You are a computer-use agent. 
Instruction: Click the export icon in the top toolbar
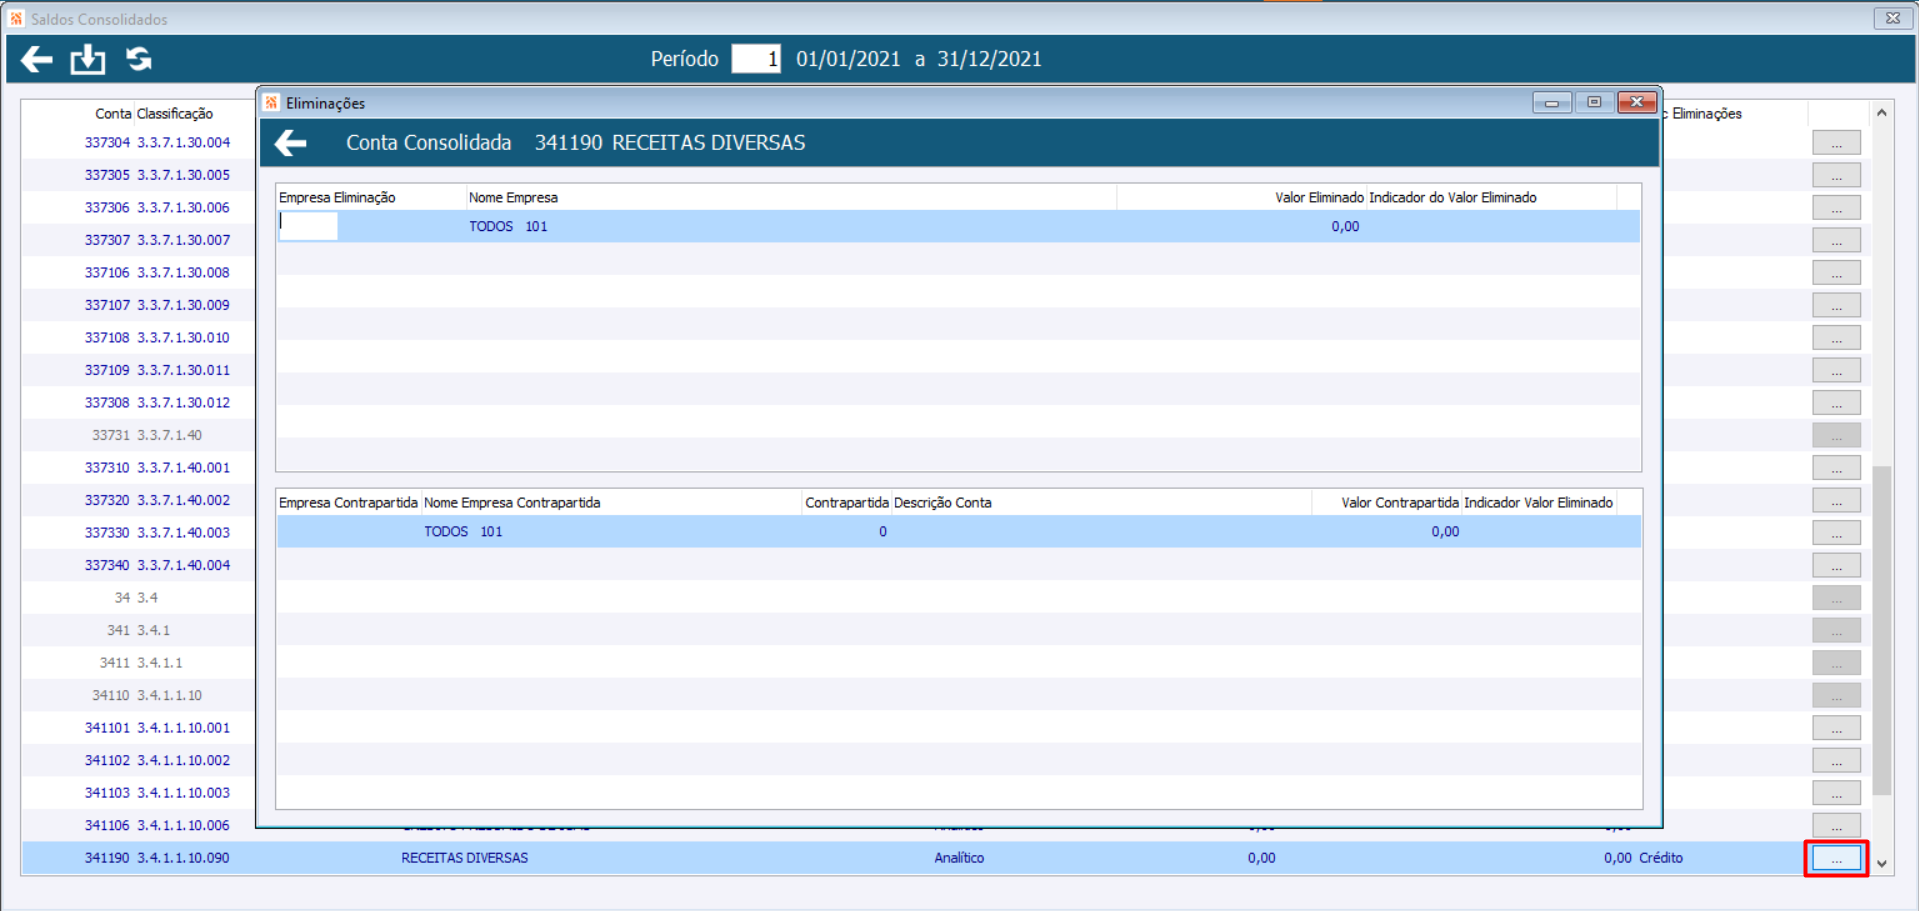pos(88,60)
